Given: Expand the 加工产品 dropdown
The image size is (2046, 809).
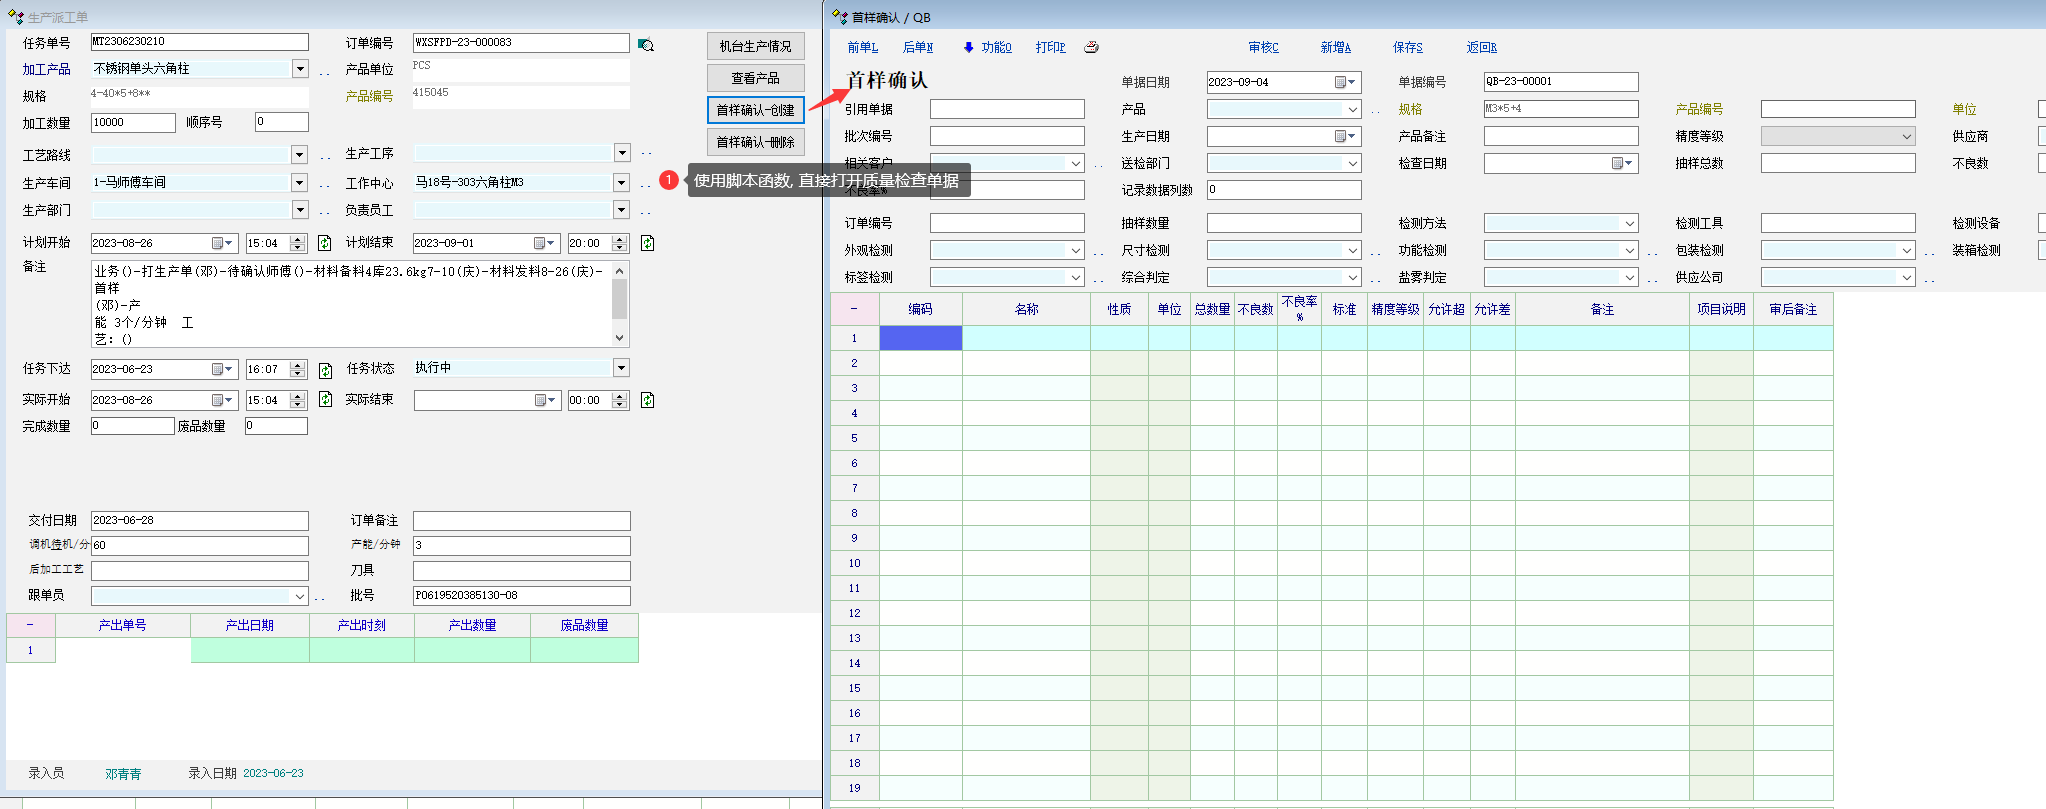Looking at the screenshot, I should [300, 68].
